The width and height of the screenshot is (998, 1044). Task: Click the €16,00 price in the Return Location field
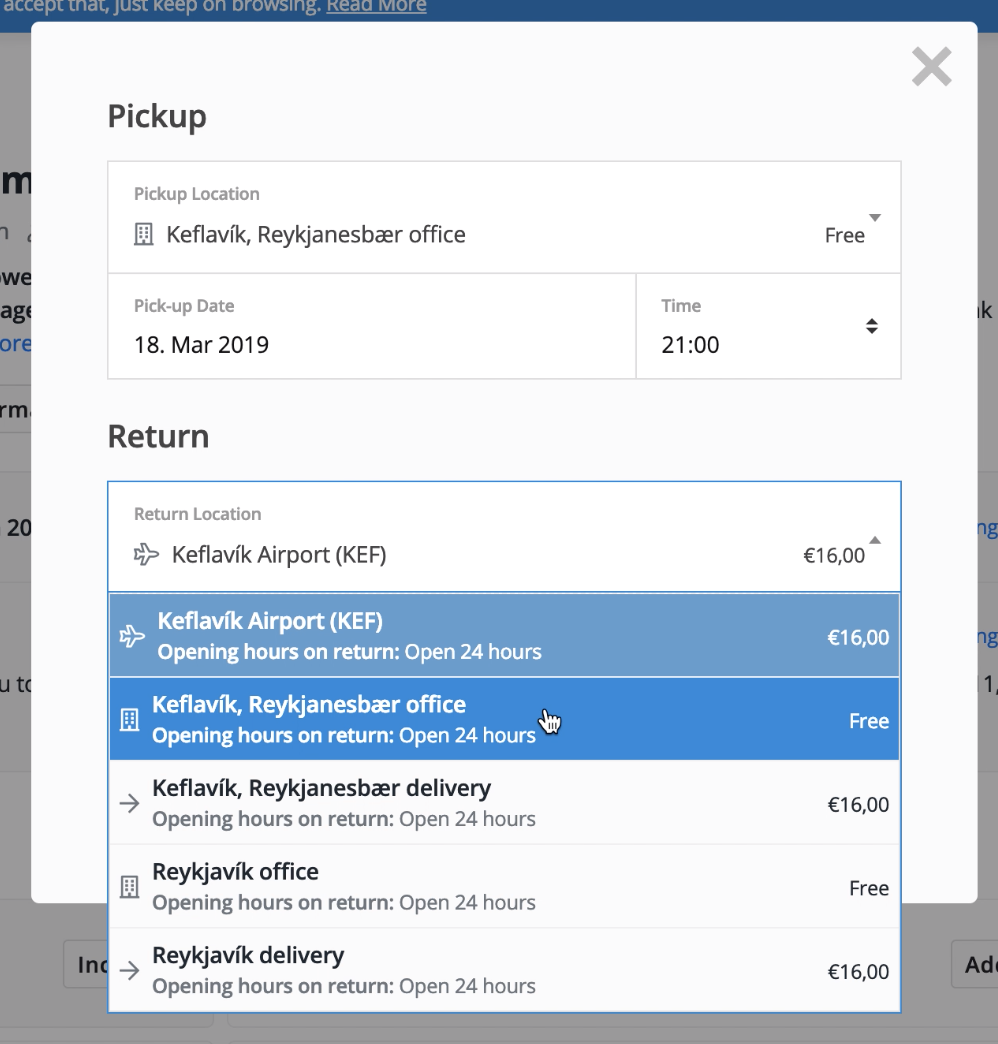point(834,556)
